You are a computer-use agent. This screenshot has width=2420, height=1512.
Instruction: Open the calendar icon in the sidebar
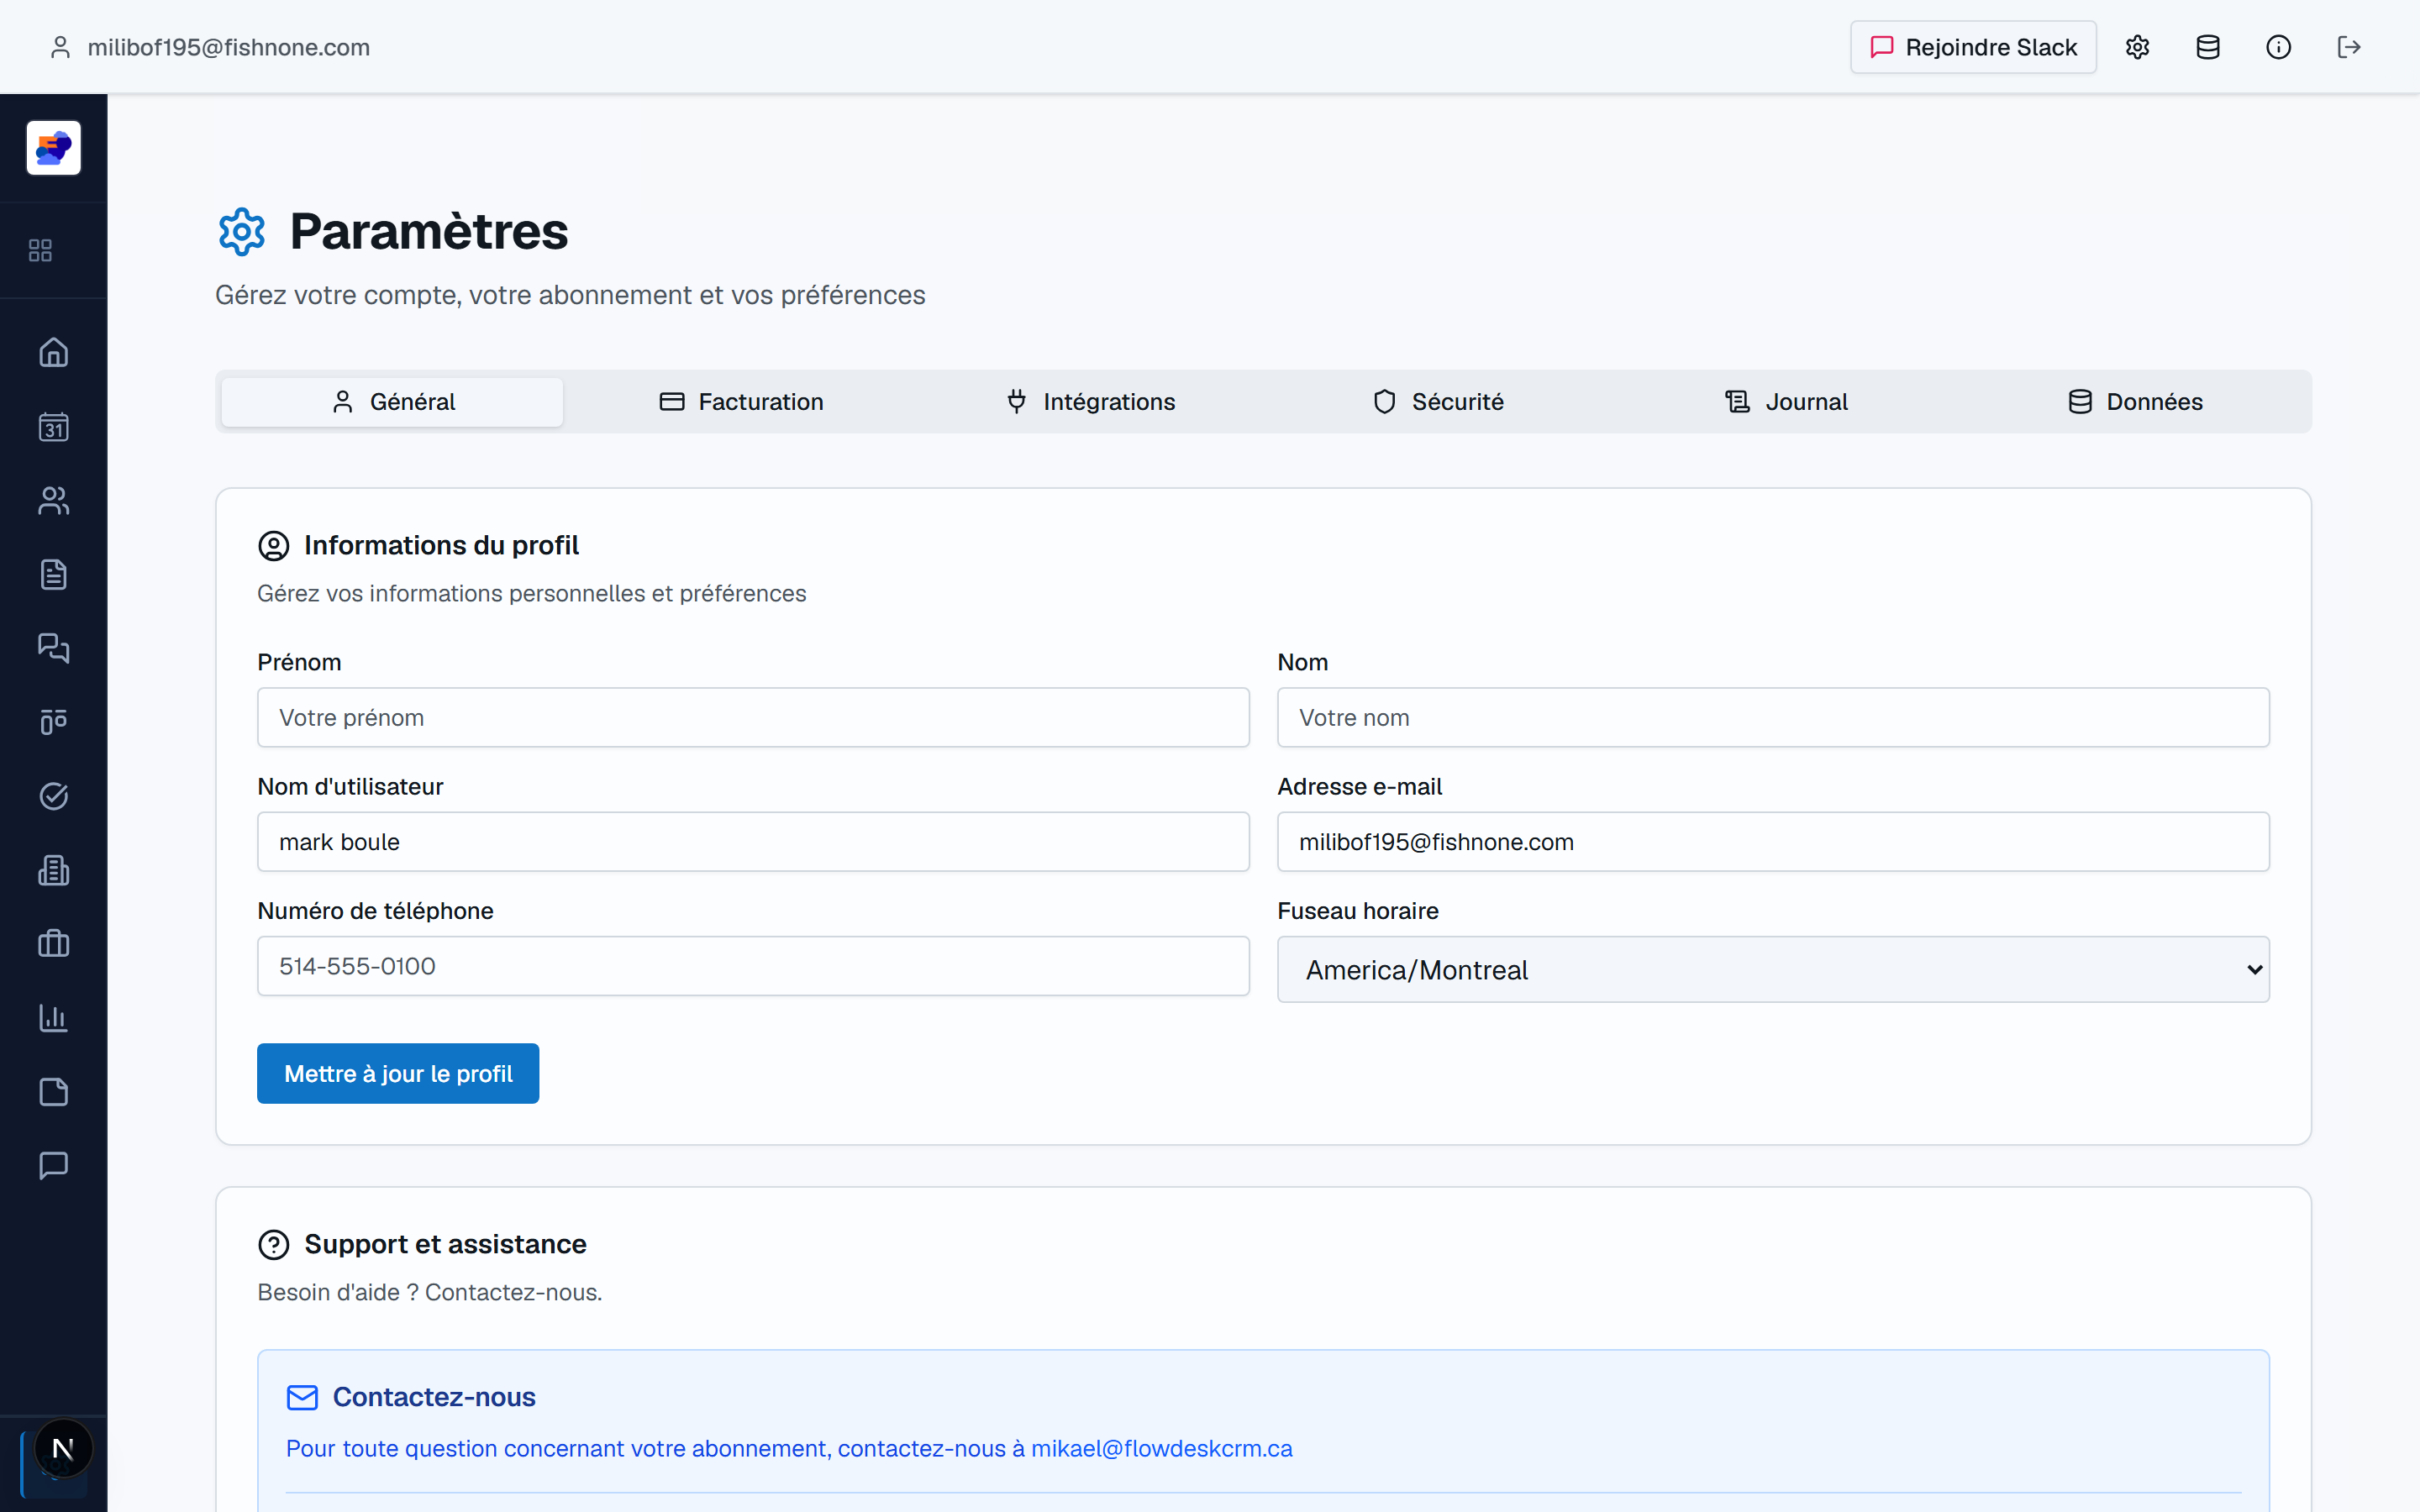click(54, 427)
